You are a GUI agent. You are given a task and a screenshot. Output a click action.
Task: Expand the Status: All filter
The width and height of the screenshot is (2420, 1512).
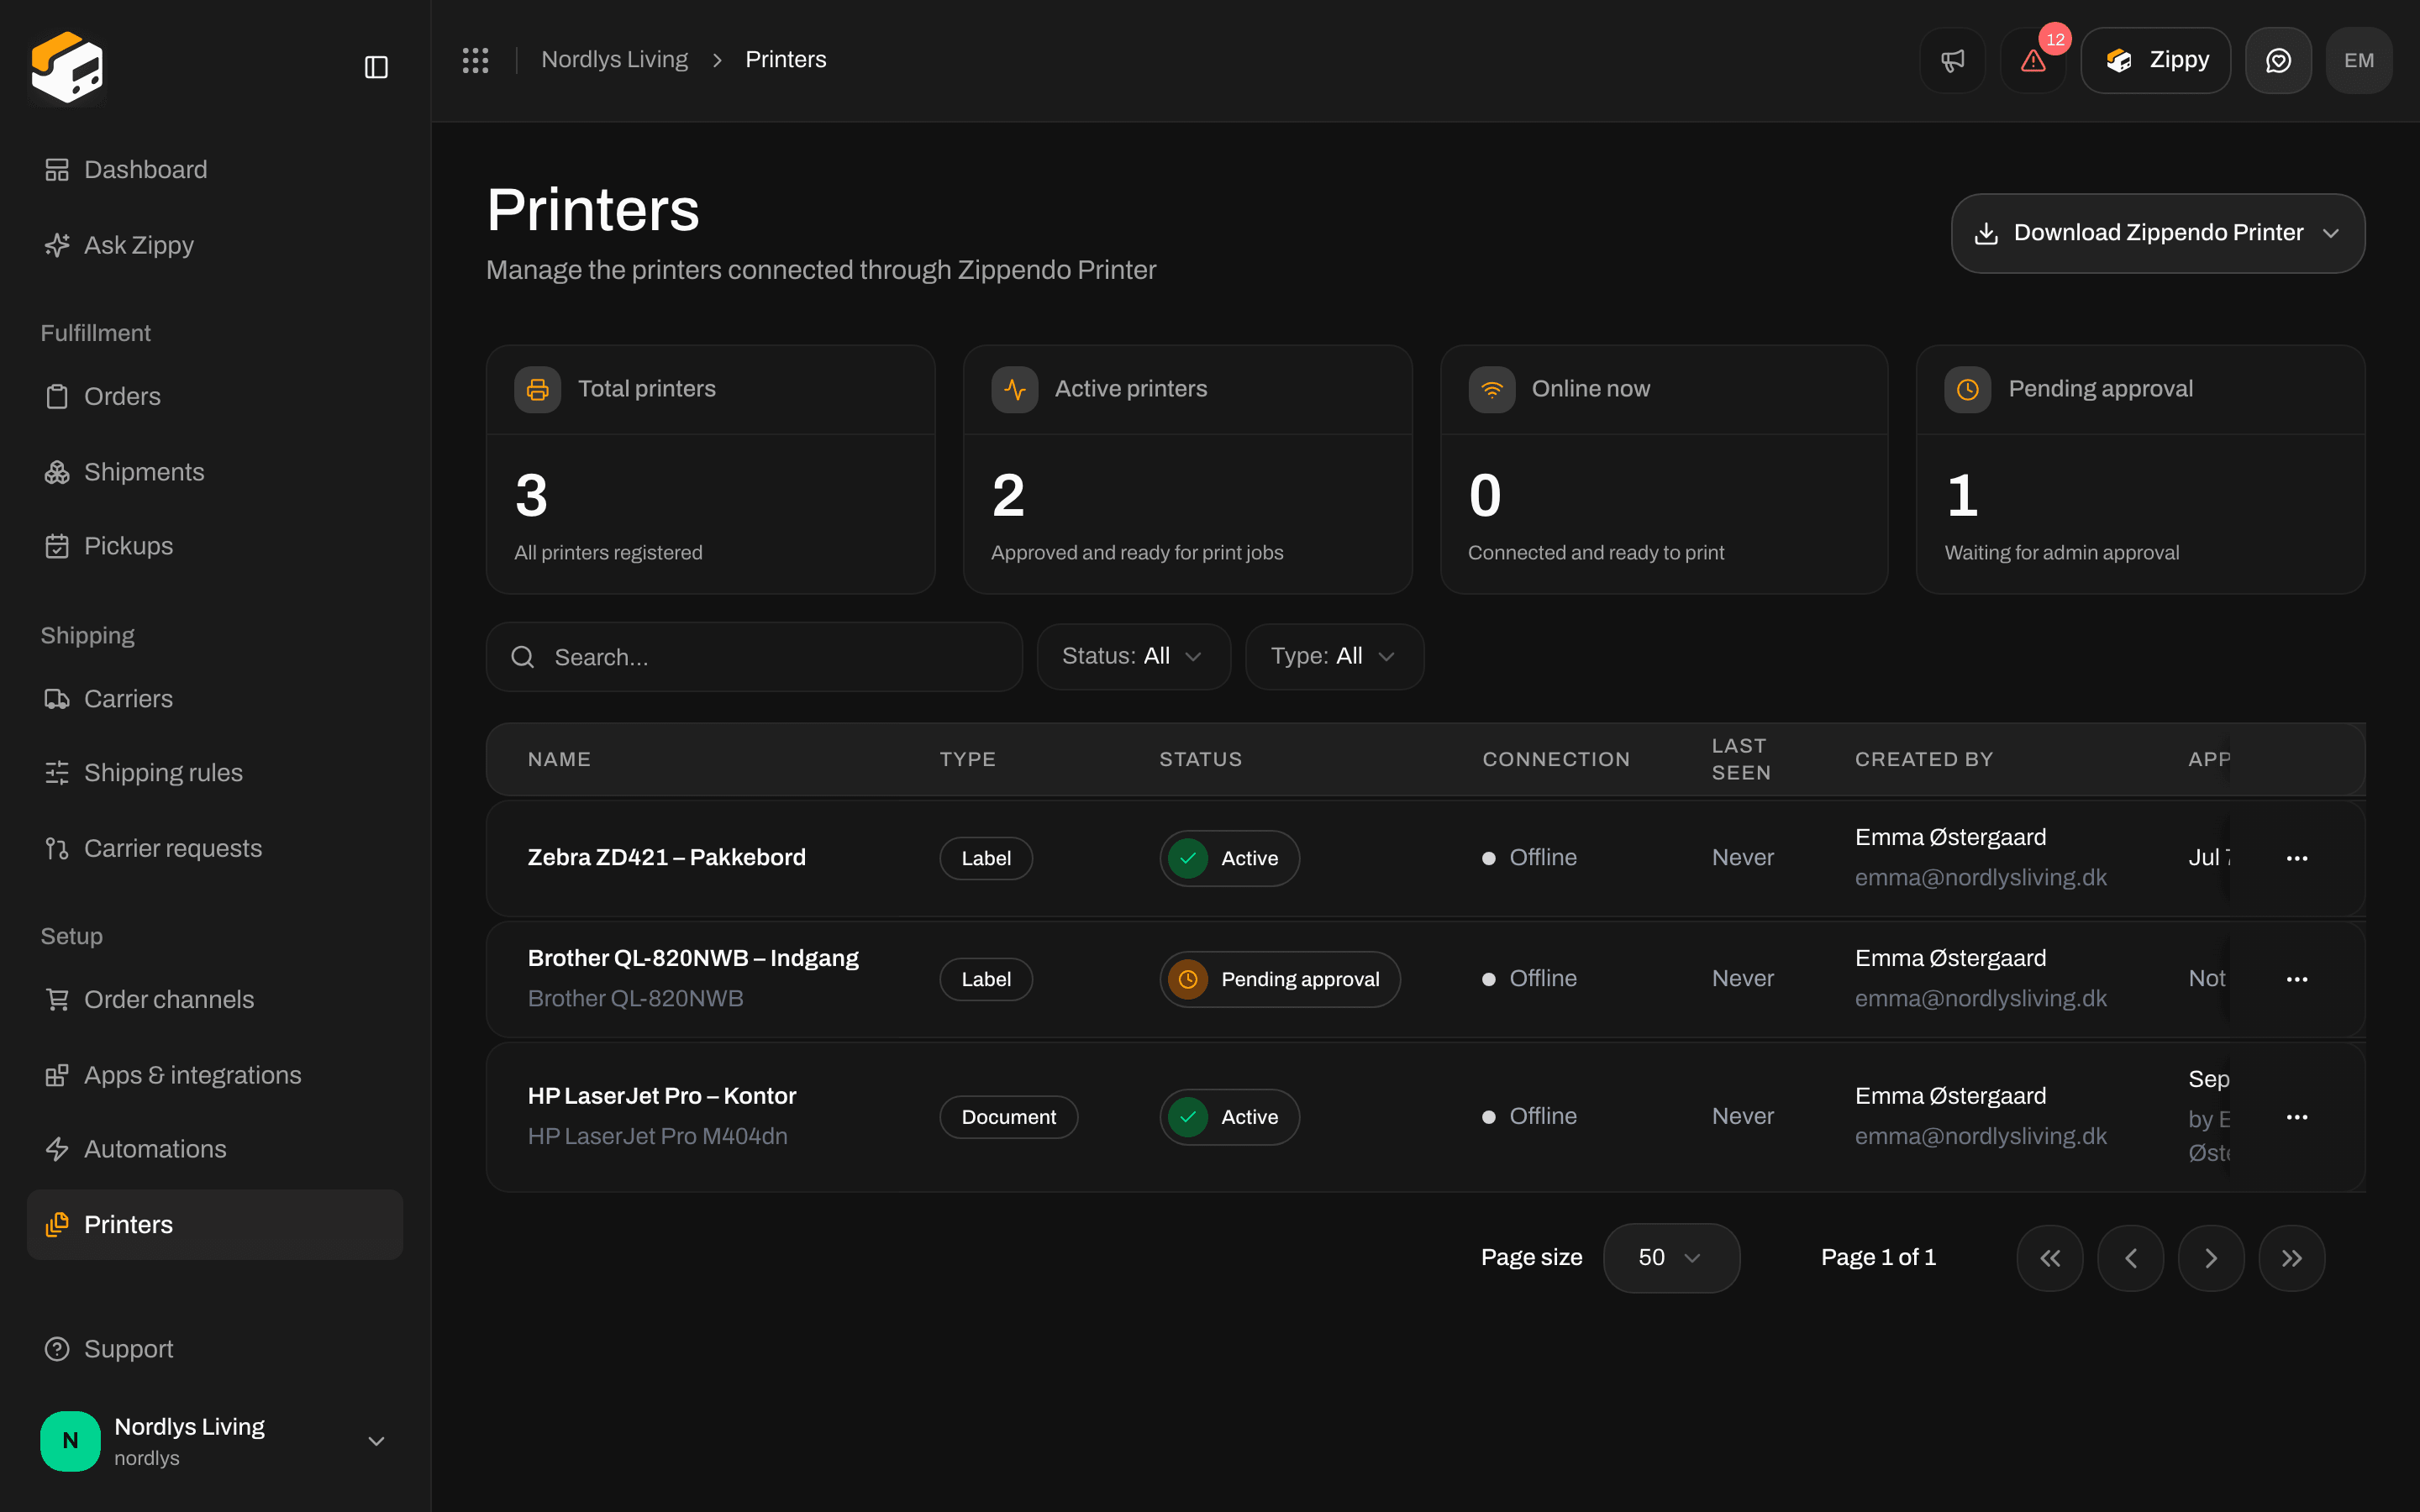point(1133,656)
